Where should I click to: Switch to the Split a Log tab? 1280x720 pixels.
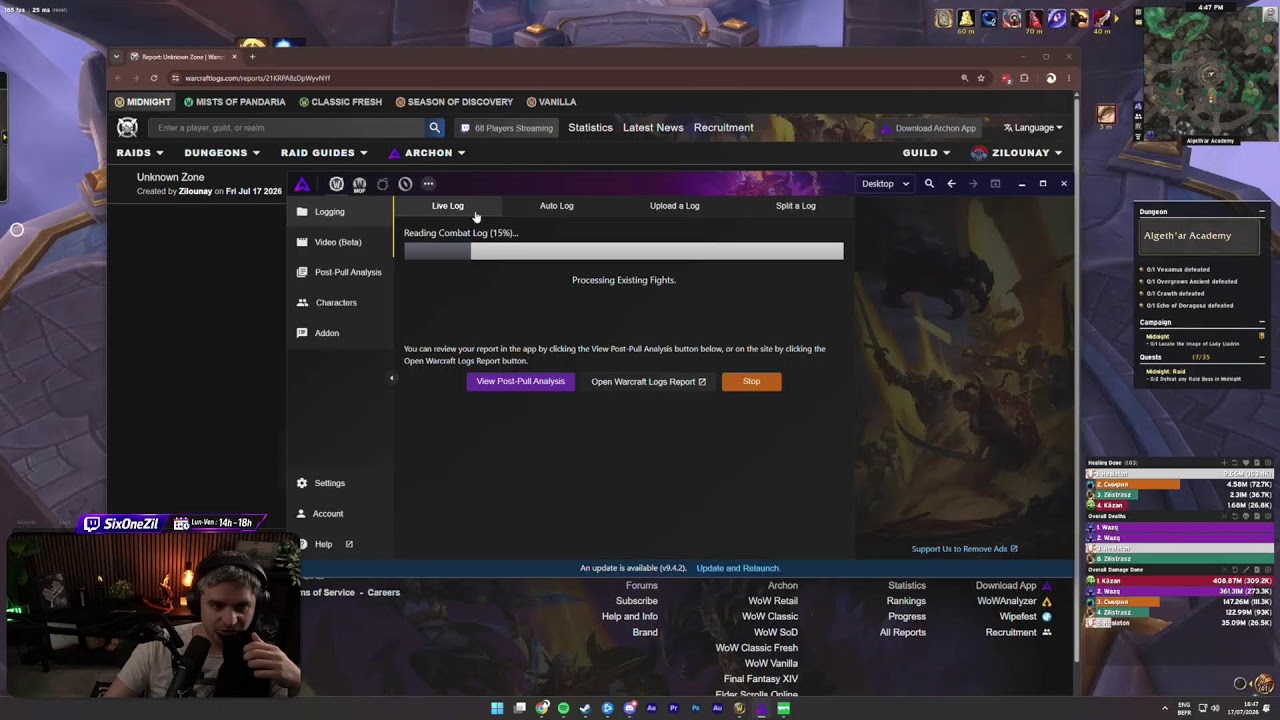click(x=796, y=206)
